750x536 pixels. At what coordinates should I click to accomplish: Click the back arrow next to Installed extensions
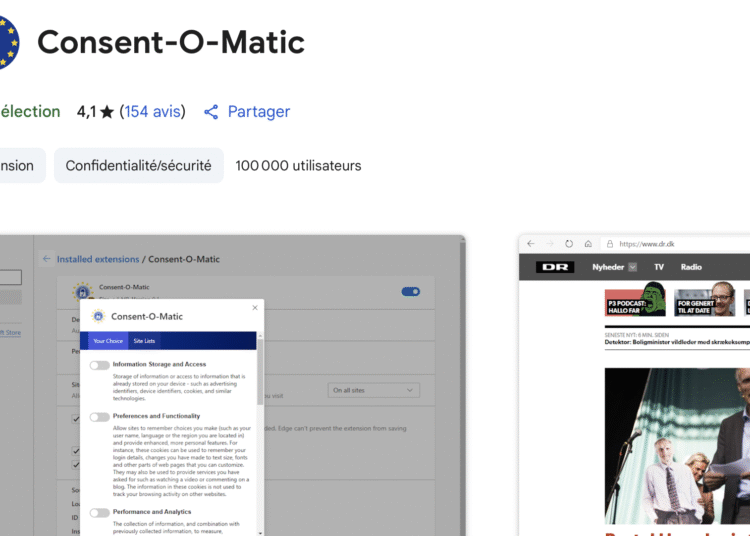point(46,259)
